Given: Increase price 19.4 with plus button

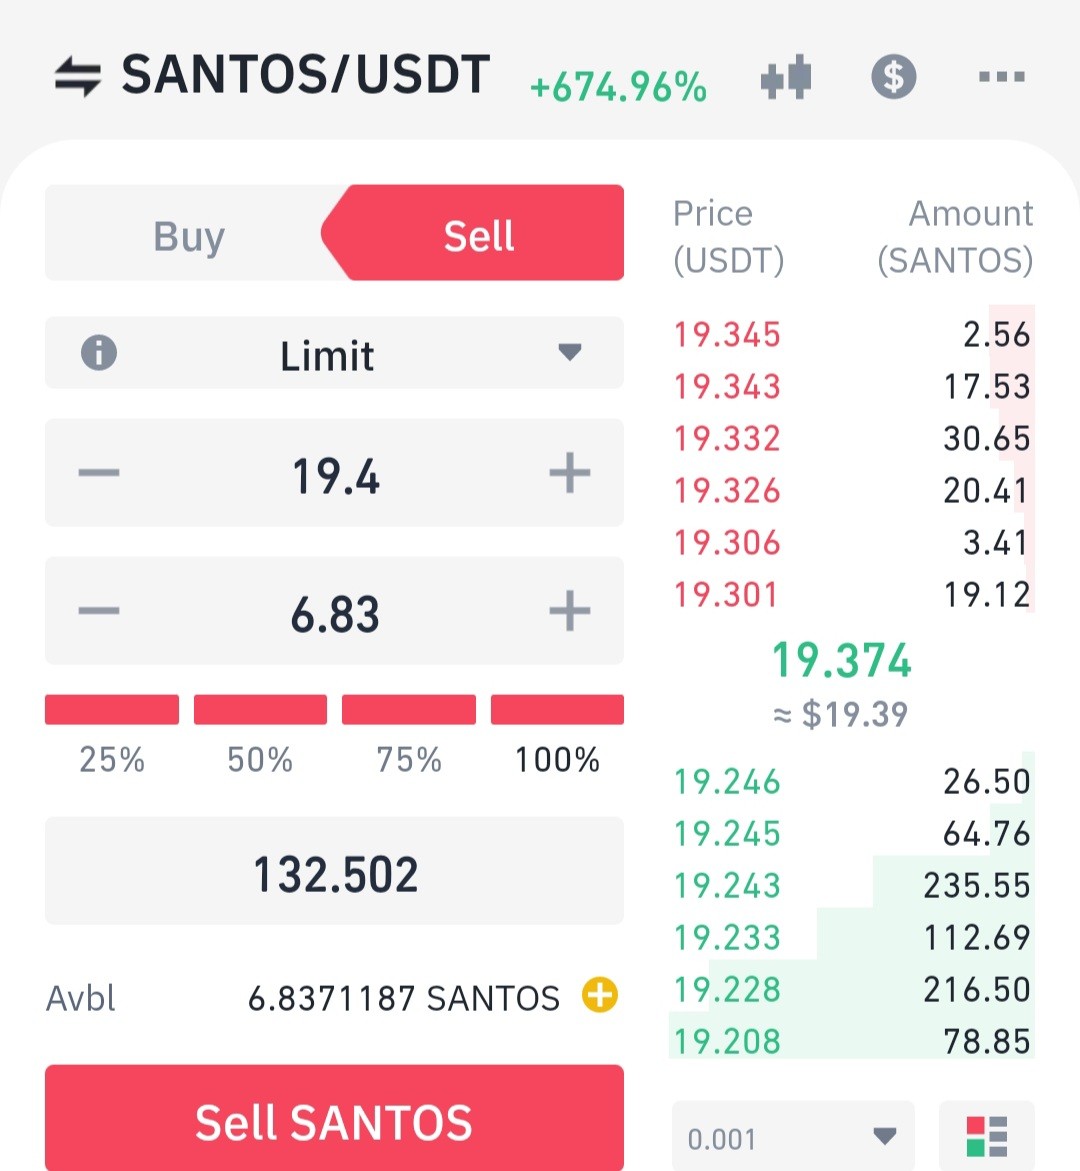Looking at the screenshot, I should pos(570,473).
